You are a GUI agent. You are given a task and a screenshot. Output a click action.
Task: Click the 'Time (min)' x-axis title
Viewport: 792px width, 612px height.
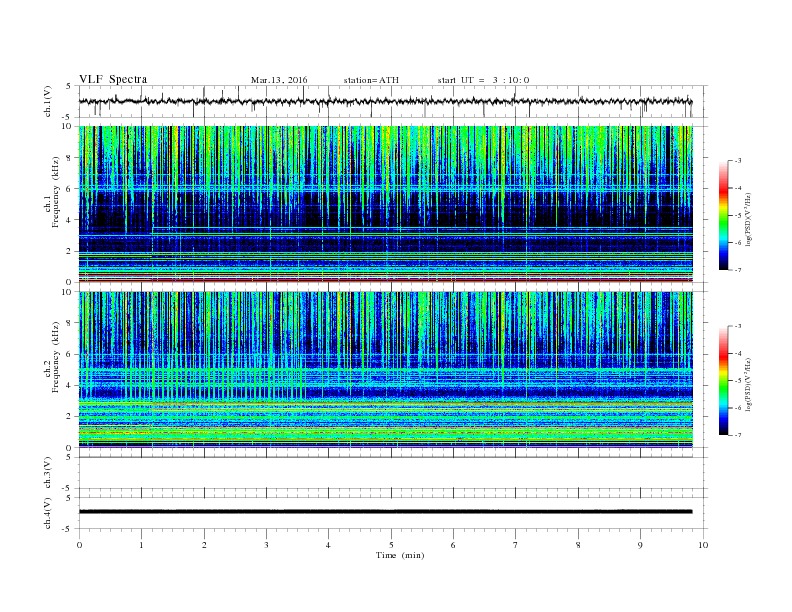pyautogui.click(x=400, y=555)
